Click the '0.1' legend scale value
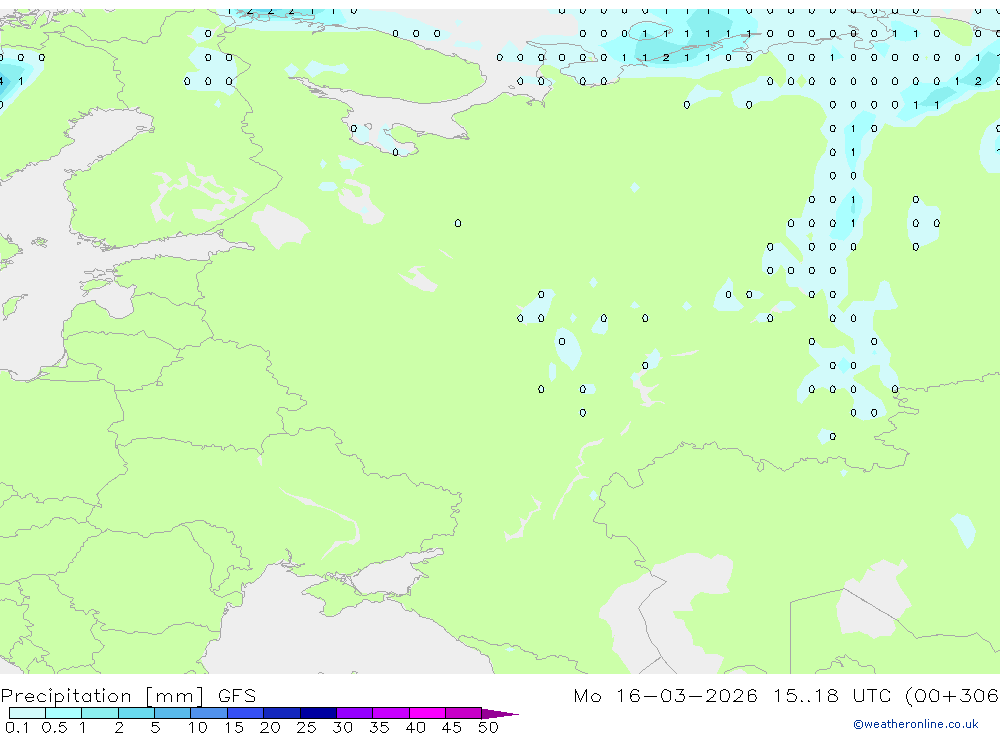This screenshot has width=1000, height=733. [17, 727]
